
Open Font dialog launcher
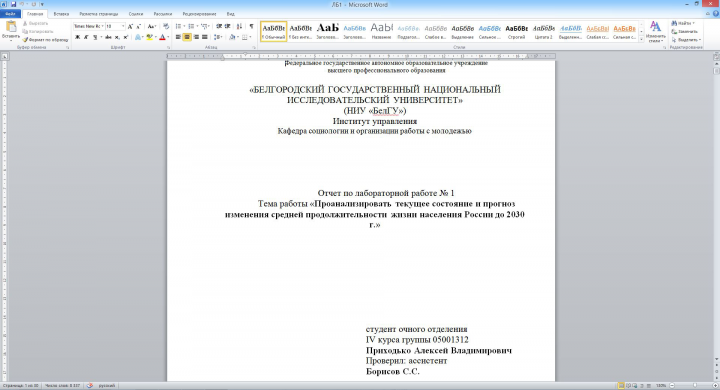(x=168, y=47)
